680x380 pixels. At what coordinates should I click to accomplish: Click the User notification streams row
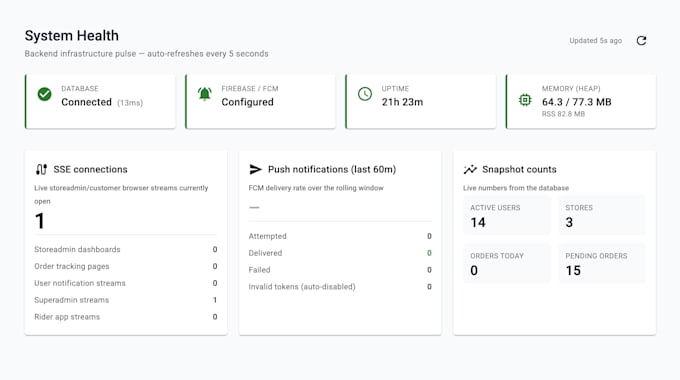[126, 283]
